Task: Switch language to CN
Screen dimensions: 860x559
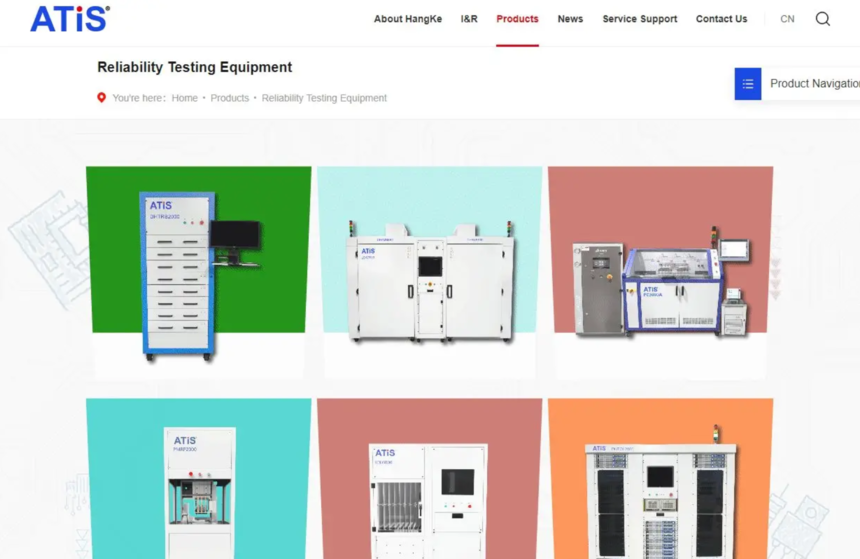Action: (787, 19)
